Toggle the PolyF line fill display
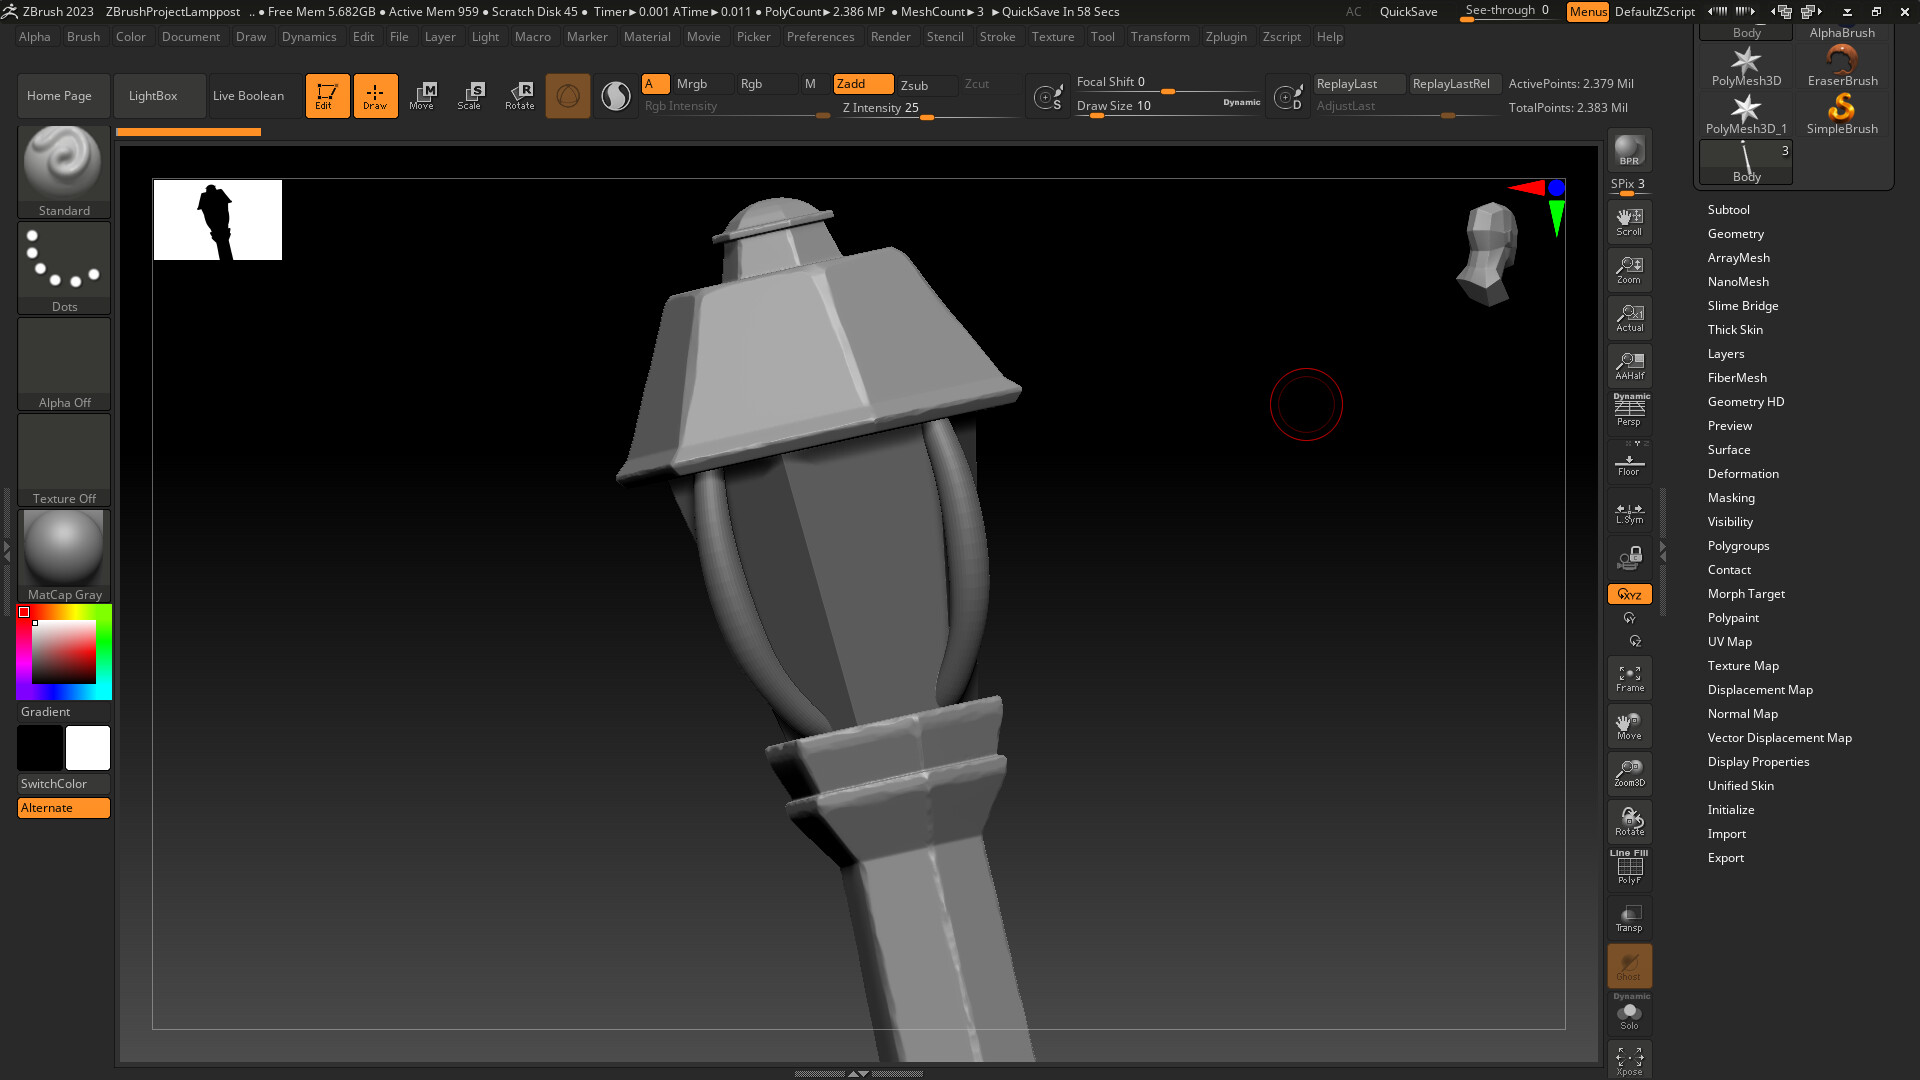Screen dimensions: 1920x1080 coord(1629,867)
